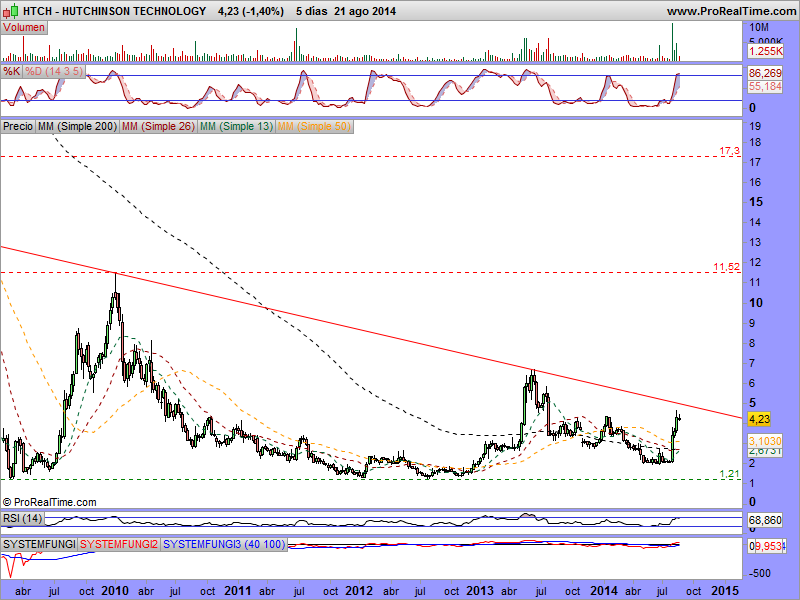Click the 86,269 stochastic value tag
Screen dimensions: 800x600
click(765, 73)
